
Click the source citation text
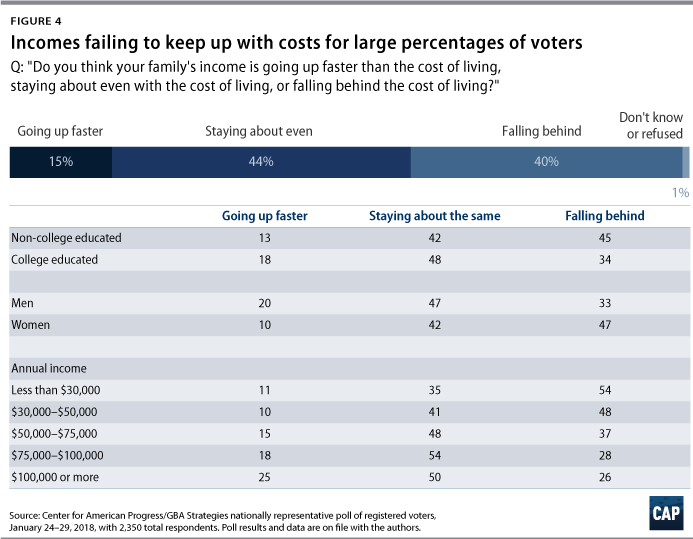click(x=223, y=521)
